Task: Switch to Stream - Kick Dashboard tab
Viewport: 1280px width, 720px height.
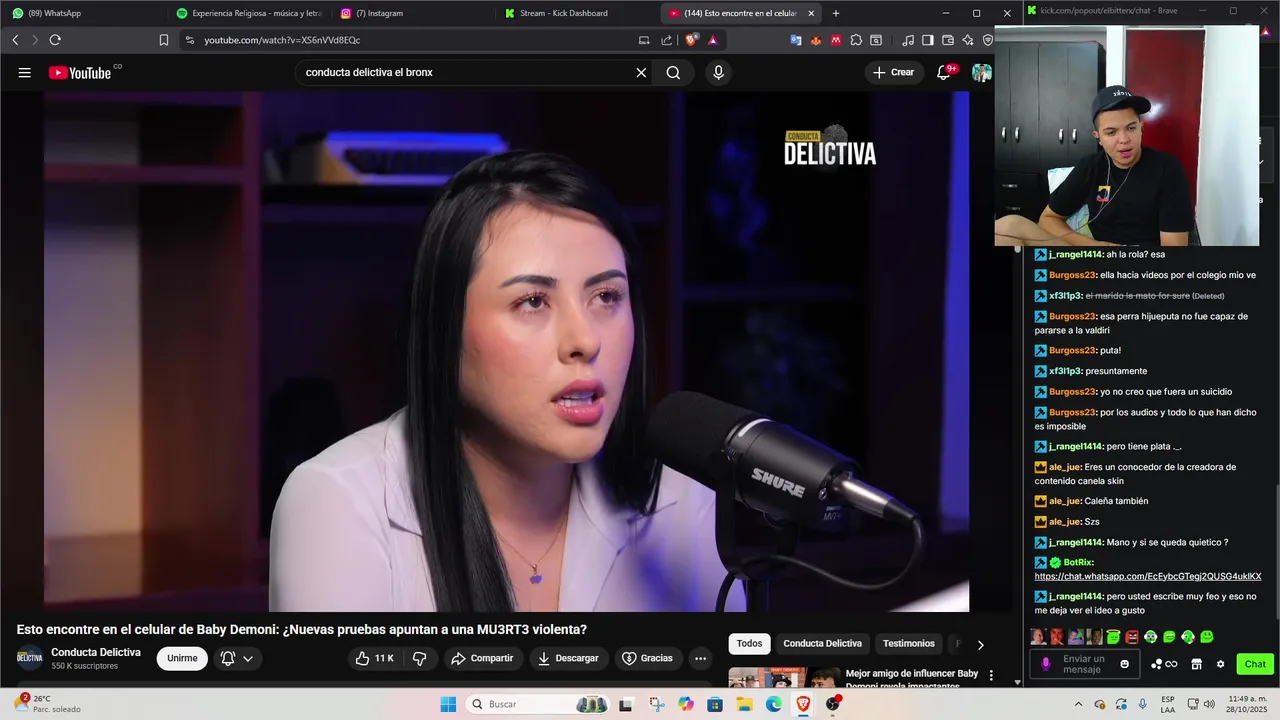Action: click(x=576, y=13)
